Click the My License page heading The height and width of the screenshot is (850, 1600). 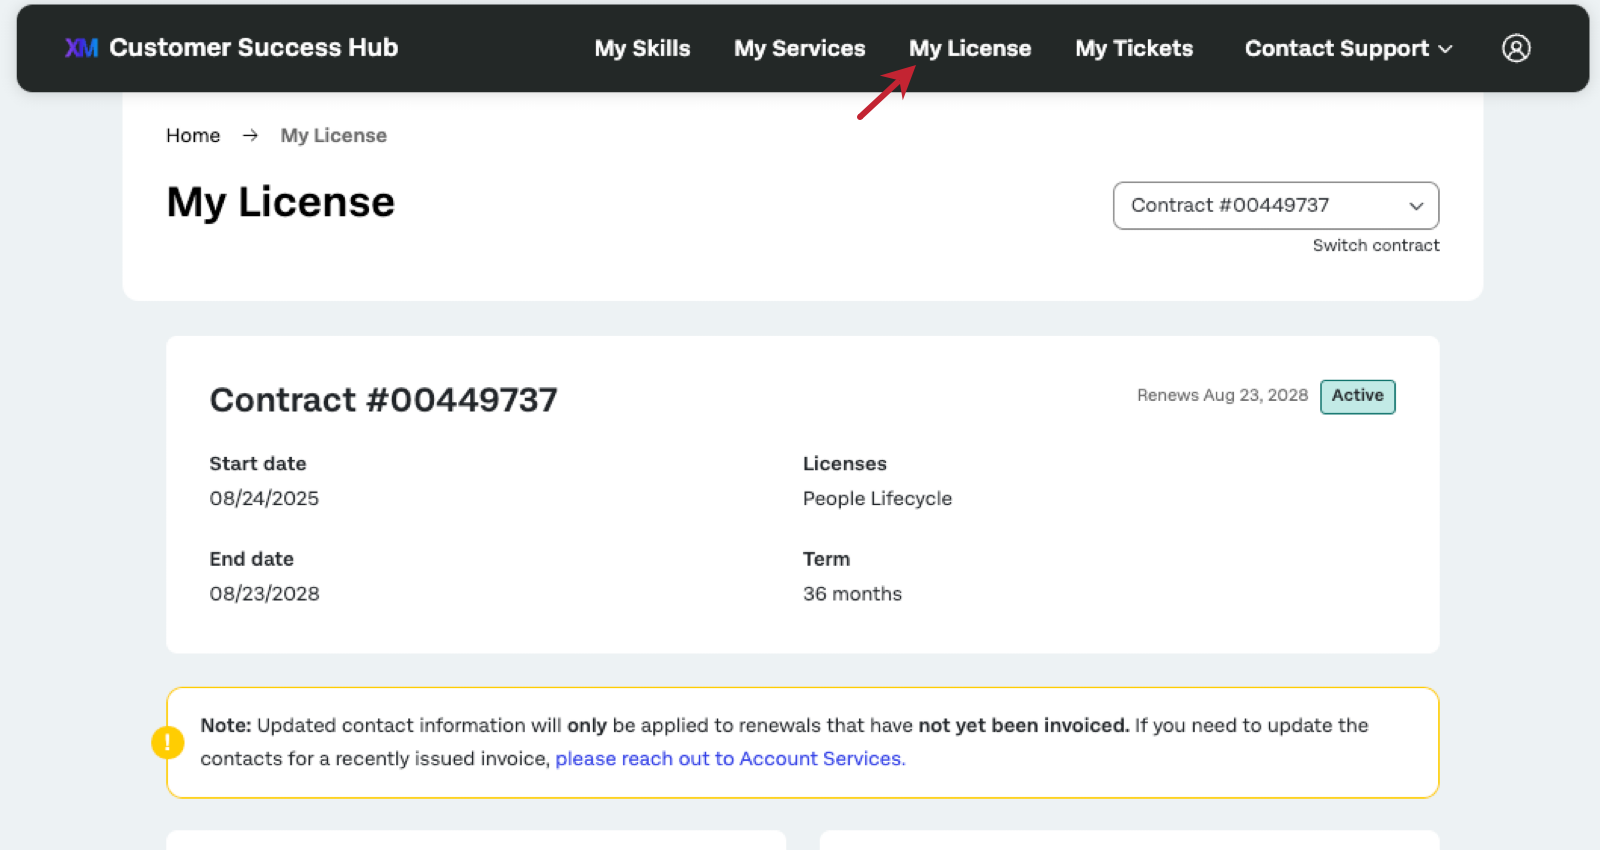point(280,202)
